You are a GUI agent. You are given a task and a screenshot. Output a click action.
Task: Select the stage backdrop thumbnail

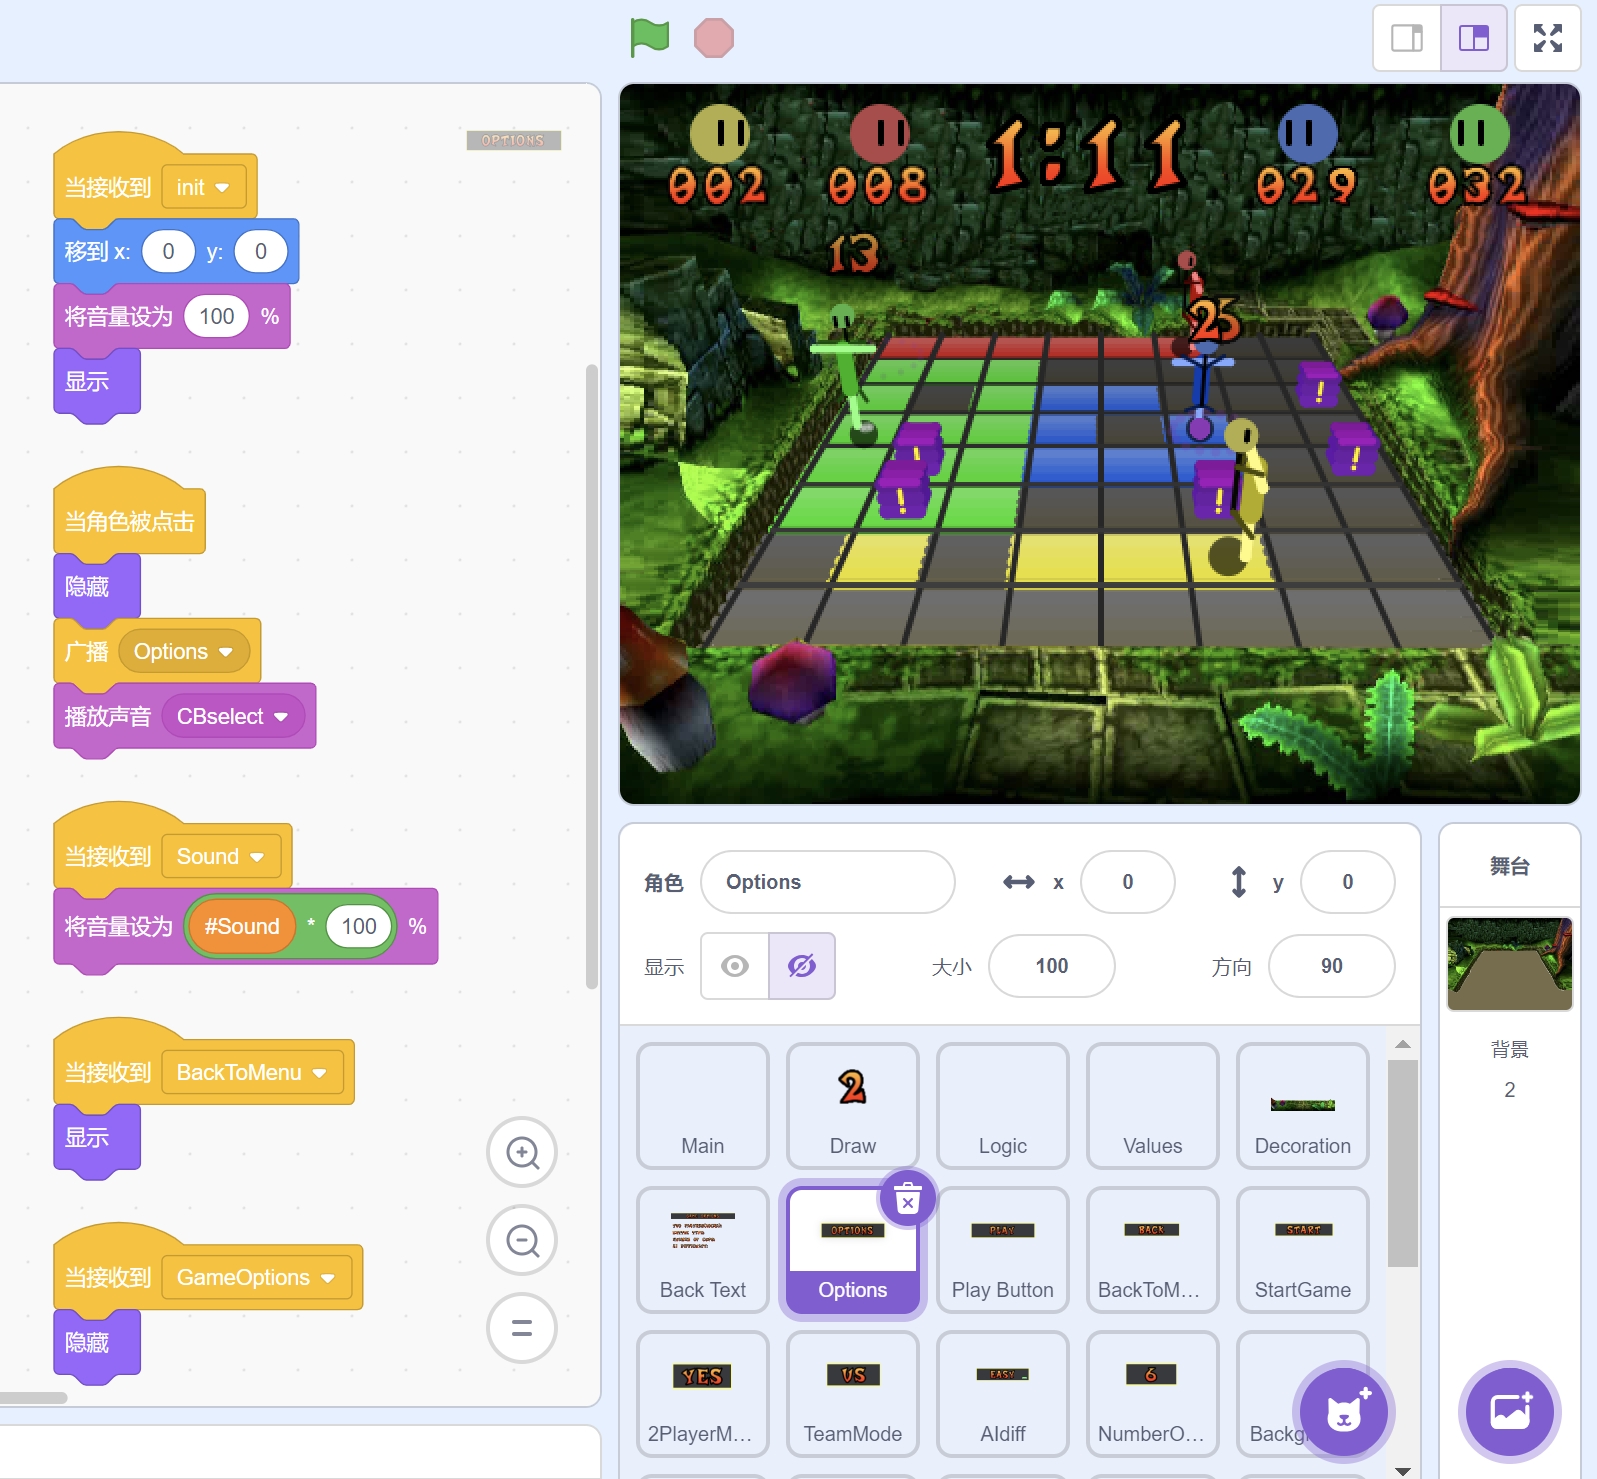(1509, 964)
